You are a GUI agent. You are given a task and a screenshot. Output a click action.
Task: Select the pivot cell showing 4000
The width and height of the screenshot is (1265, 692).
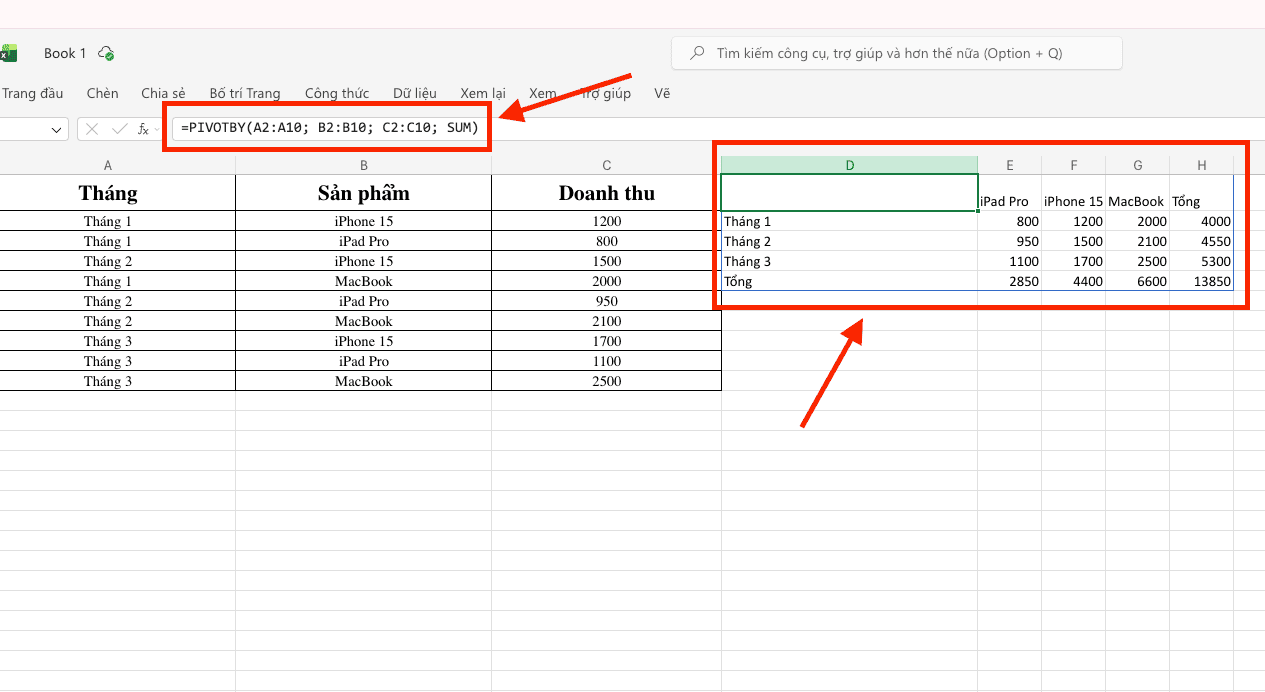1201,221
